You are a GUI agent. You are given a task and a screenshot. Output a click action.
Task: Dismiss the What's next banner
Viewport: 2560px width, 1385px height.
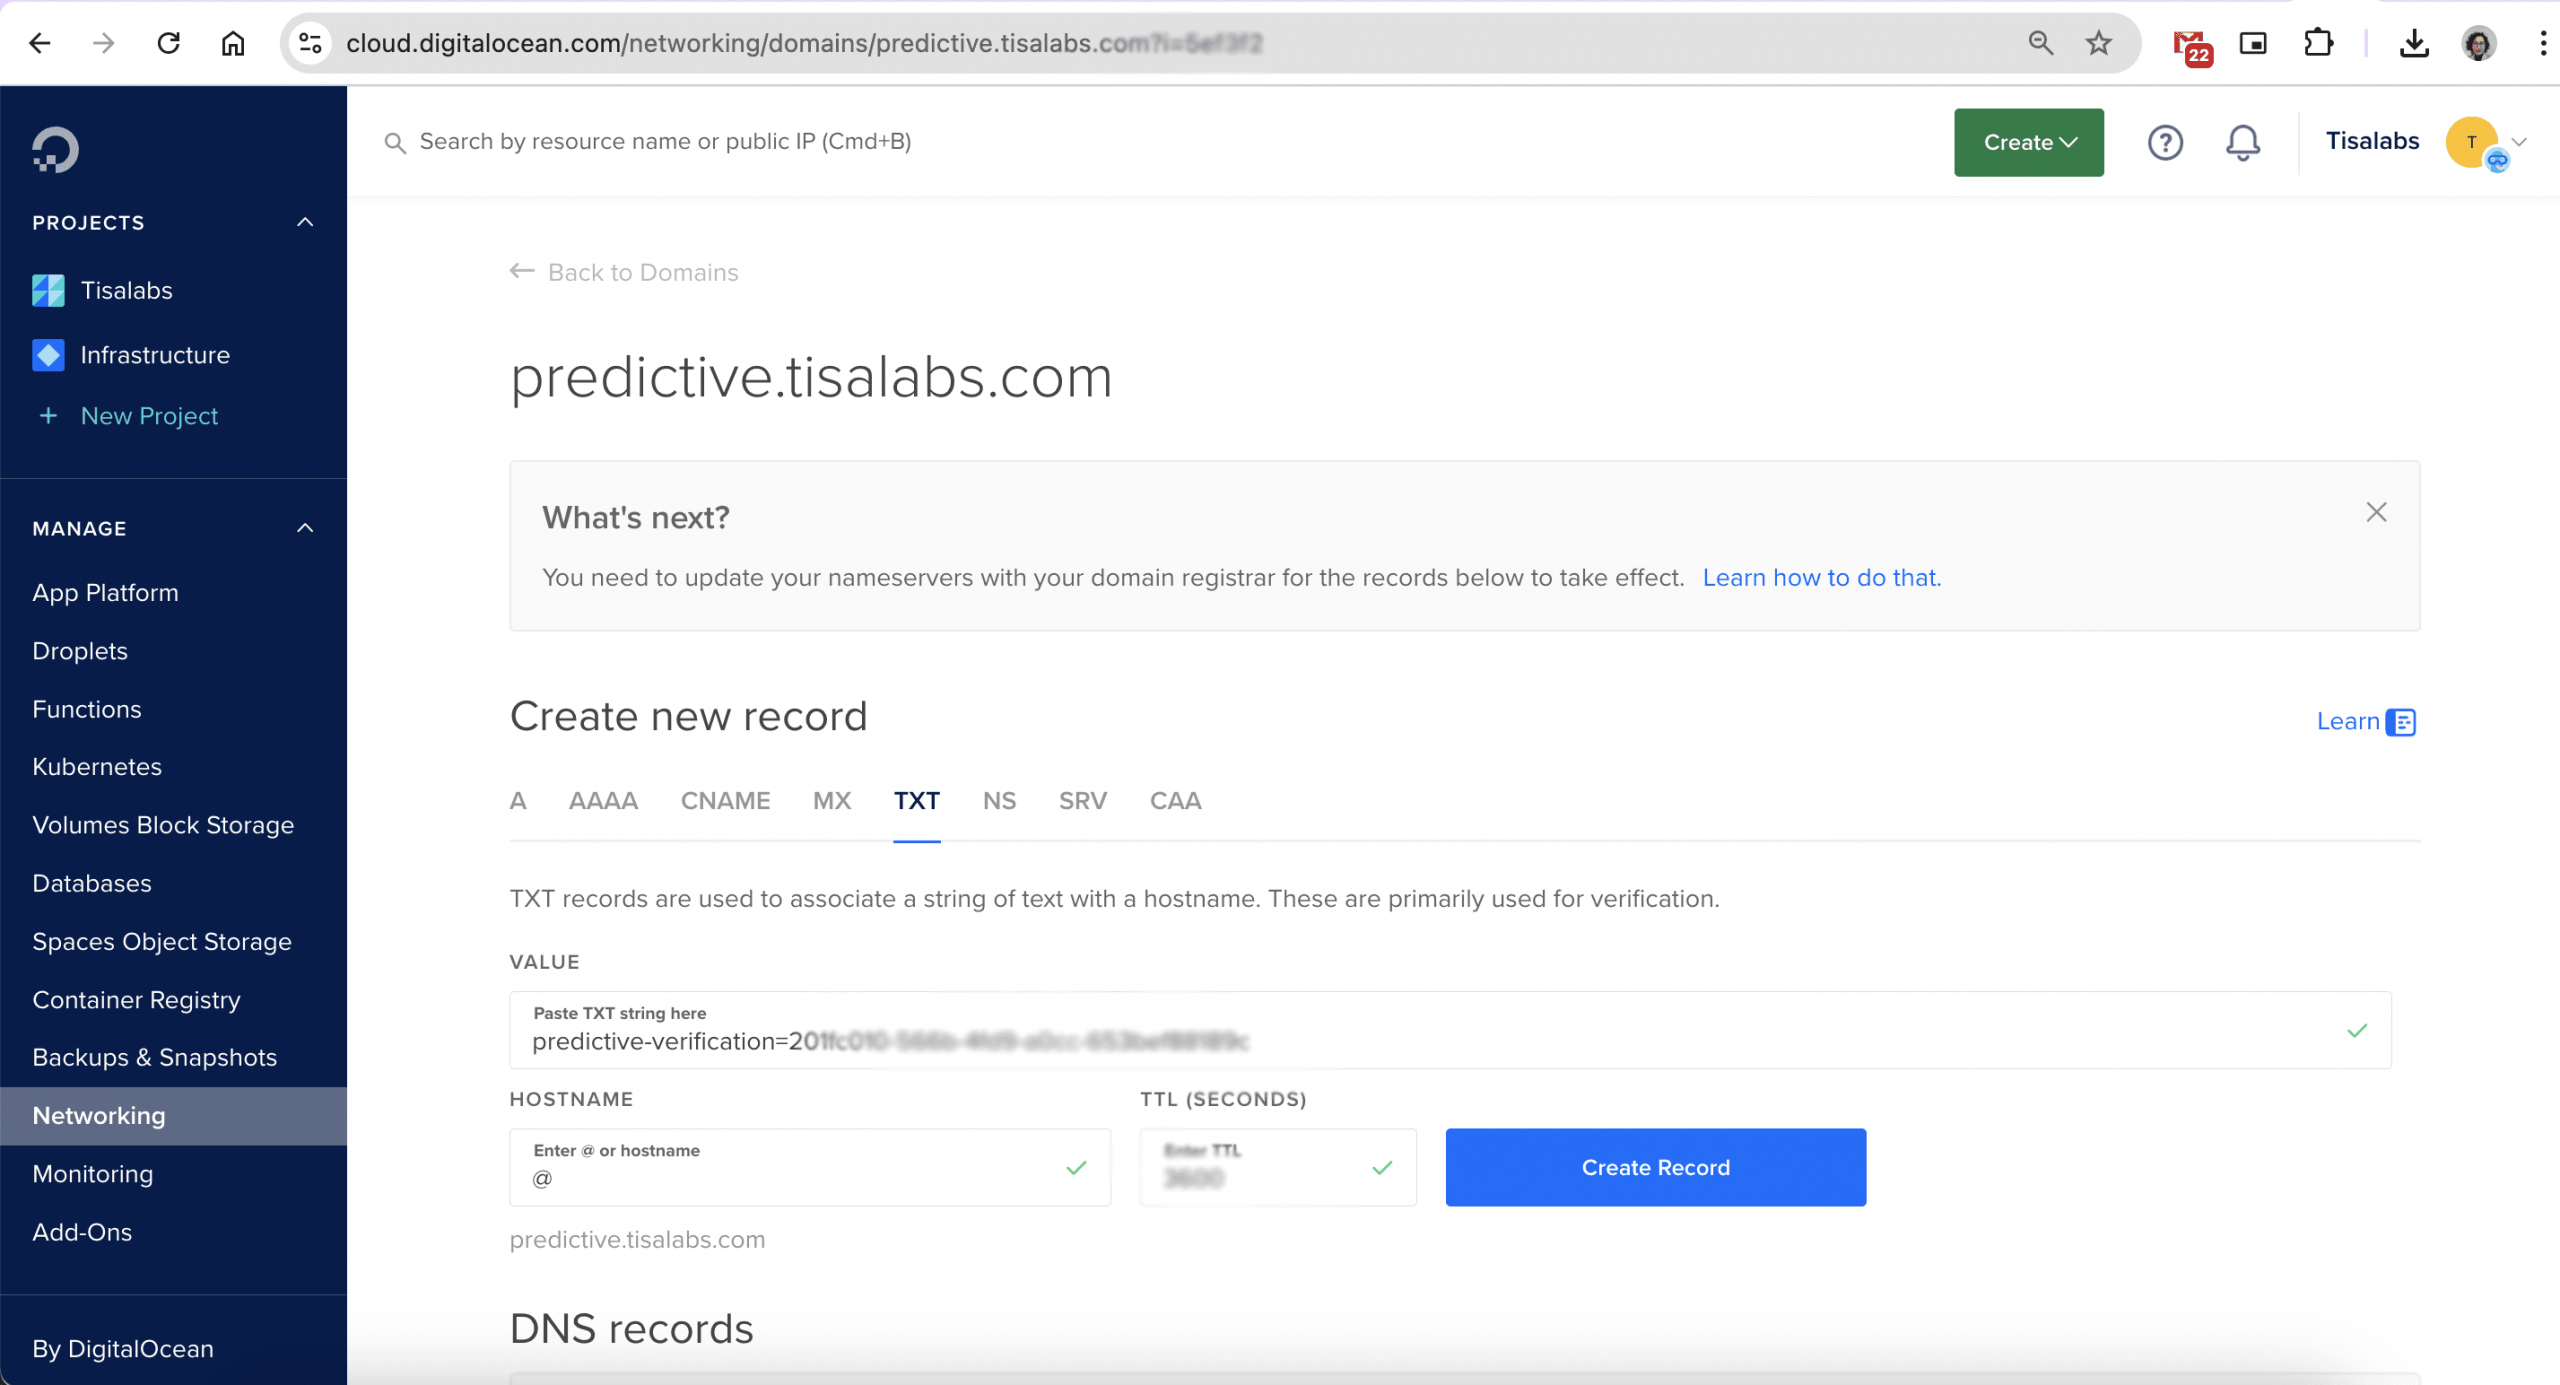coord(2376,512)
